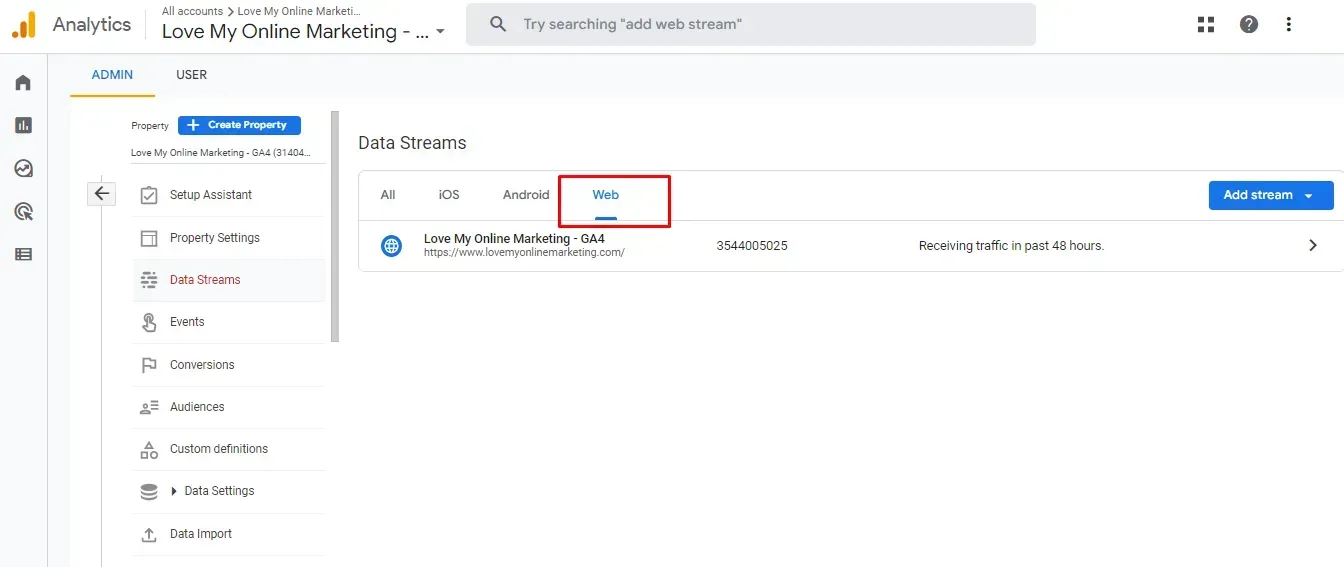Image resolution: width=1344 pixels, height=567 pixels.
Task: Open Data Import in the property menu
Action: click(229, 534)
